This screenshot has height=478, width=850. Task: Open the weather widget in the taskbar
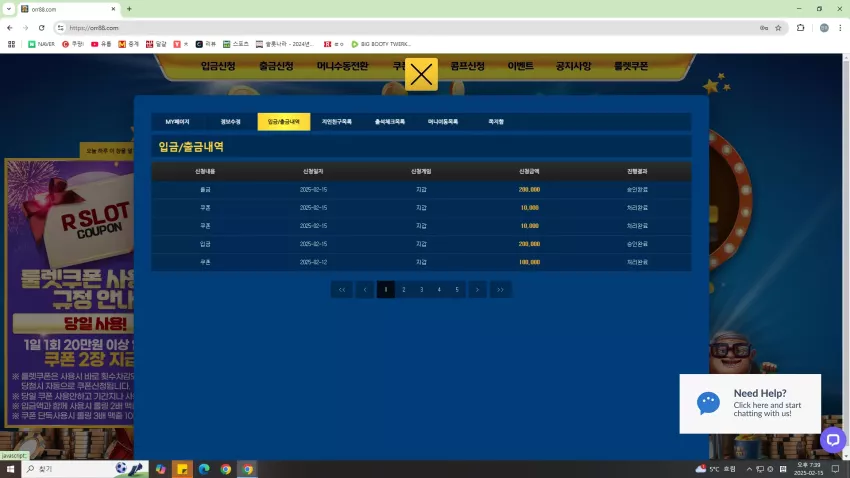point(716,469)
